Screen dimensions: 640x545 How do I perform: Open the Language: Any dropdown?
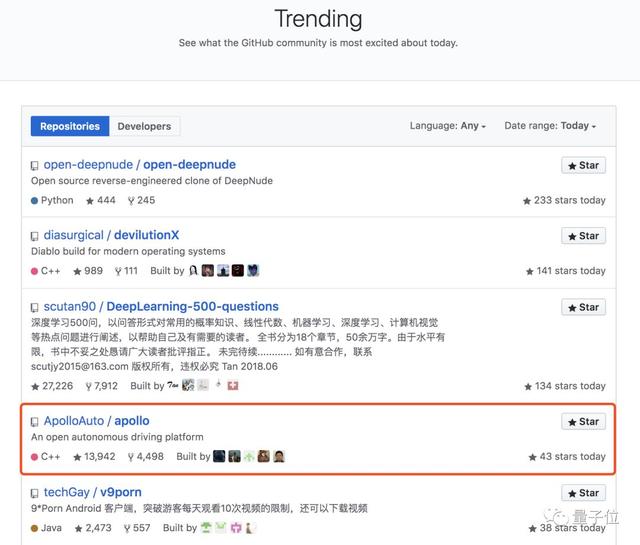pos(448,126)
